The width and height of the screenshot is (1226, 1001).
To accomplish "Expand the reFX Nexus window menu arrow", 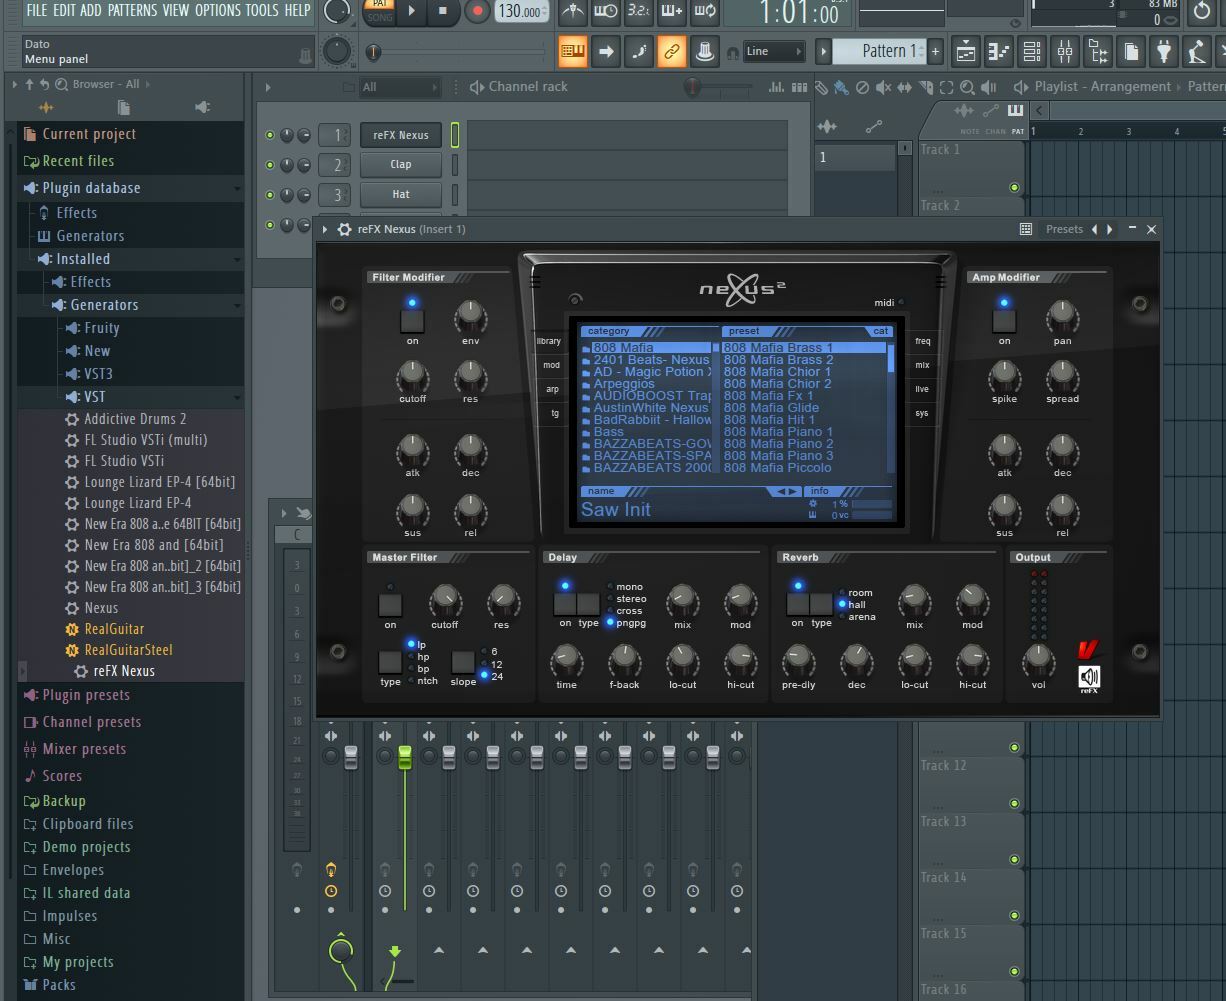I will click(325, 229).
